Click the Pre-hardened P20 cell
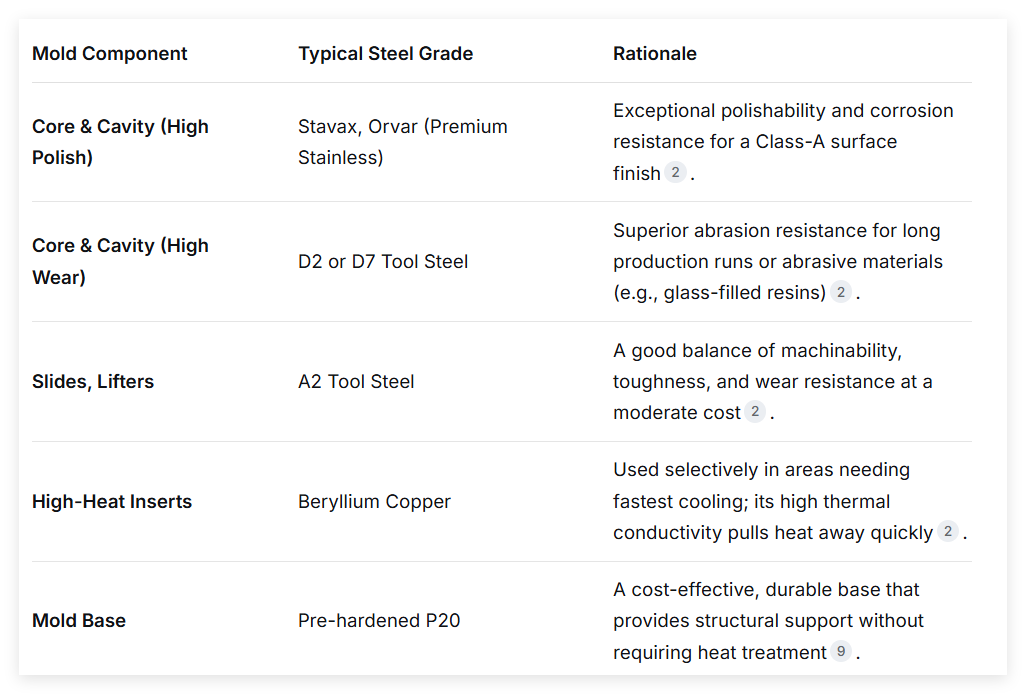The width and height of the screenshot is (1026, 694). (379, 621)
